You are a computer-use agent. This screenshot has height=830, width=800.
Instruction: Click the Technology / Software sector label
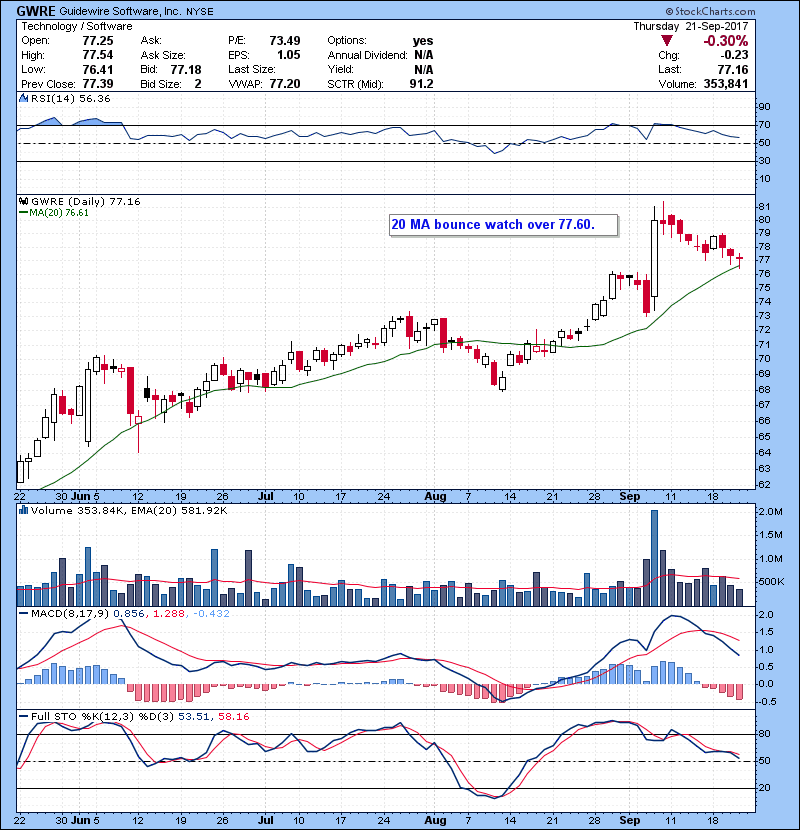coord(77,26)
